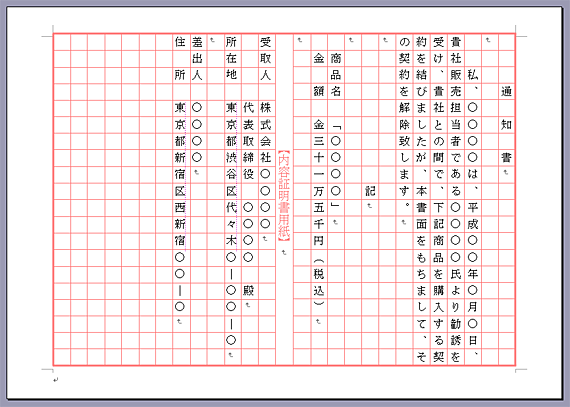Click the 代表取締役 text column
Screen dimensions: 570x407
click(248, 141)
